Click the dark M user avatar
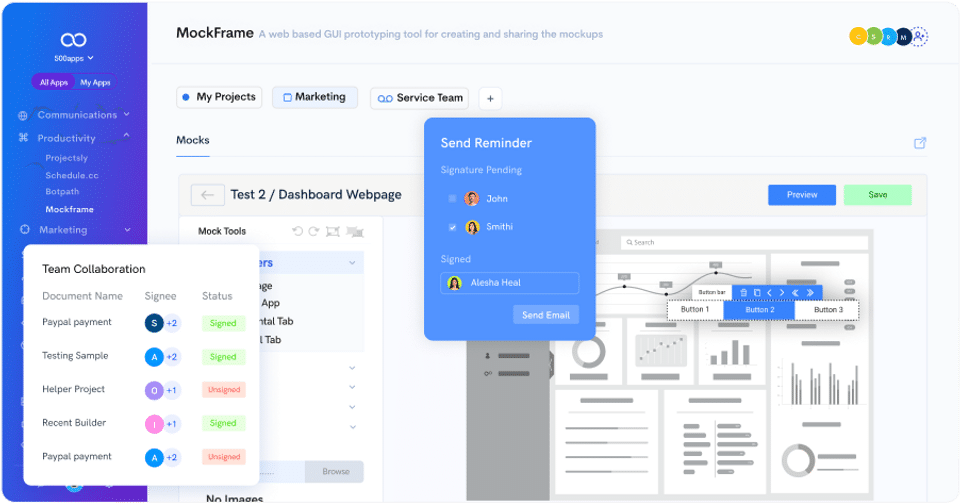 point(904,37)
